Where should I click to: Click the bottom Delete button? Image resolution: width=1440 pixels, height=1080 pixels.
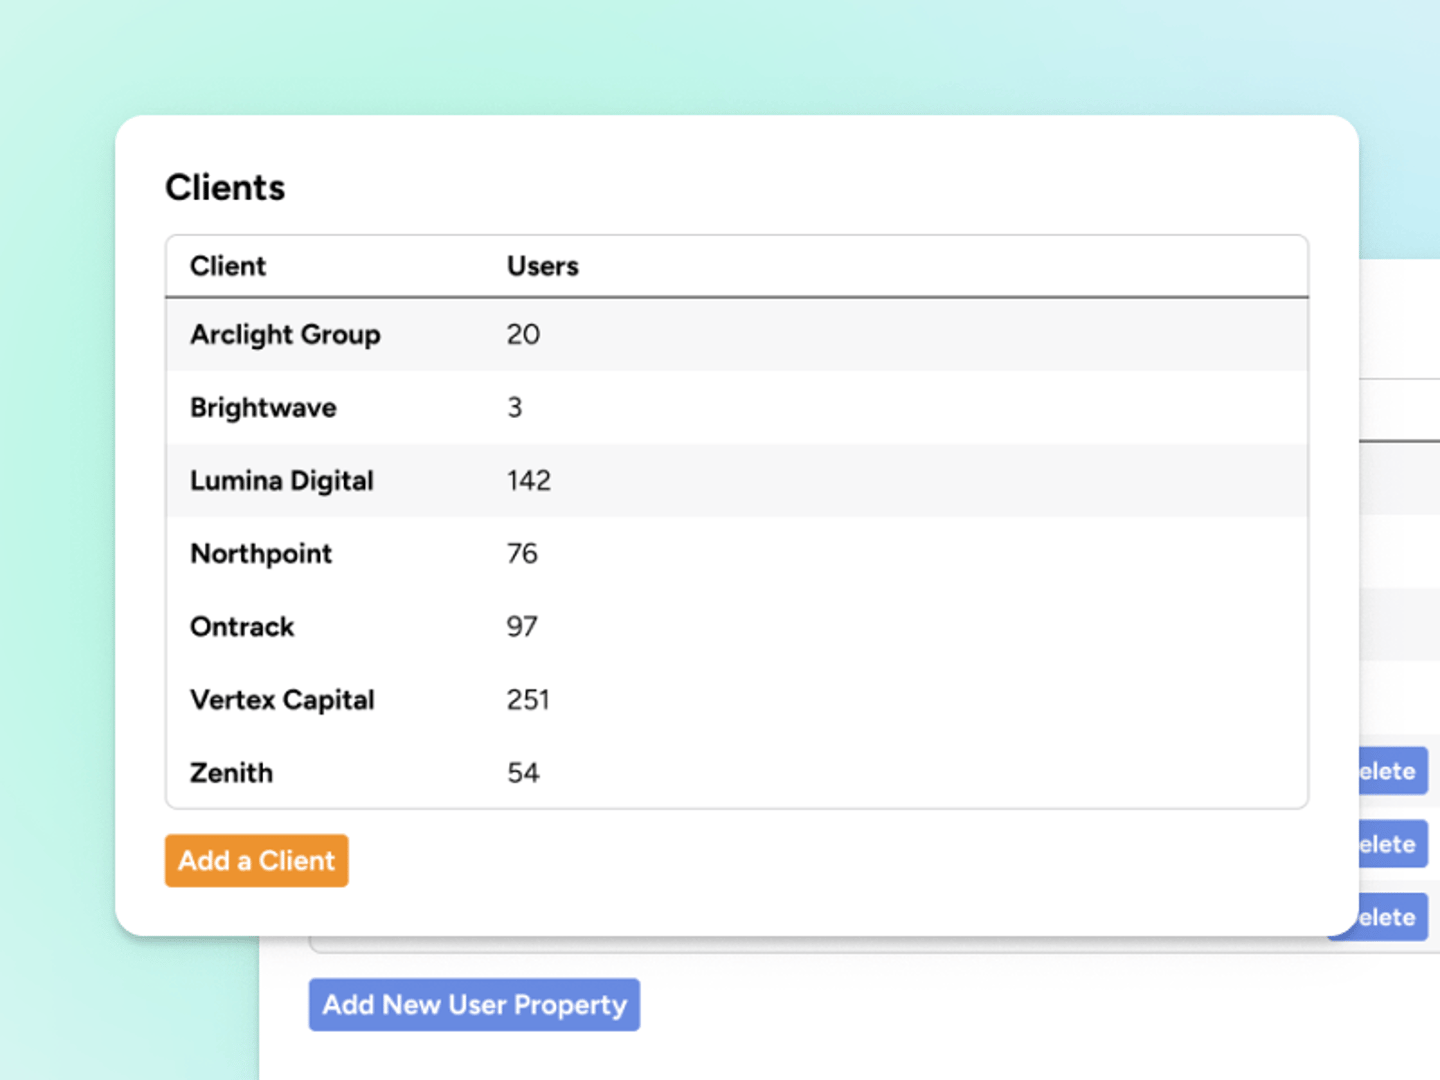point(1392,917)
